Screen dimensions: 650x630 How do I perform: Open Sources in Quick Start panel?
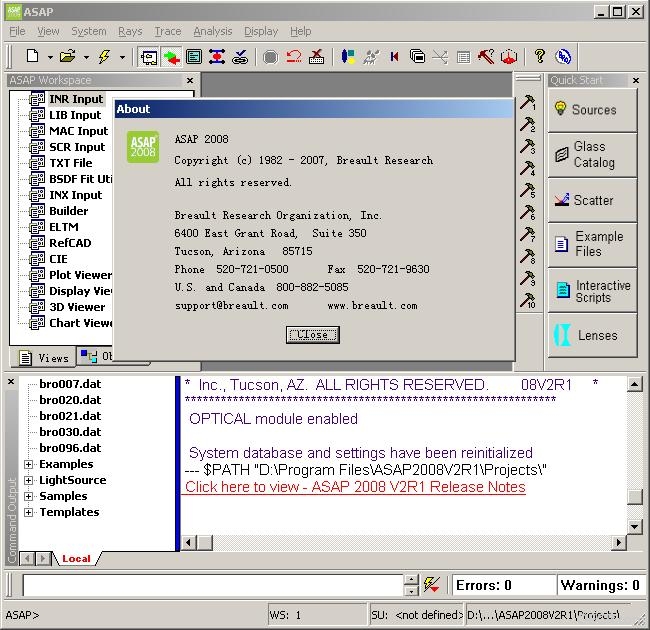pos(592,110)
